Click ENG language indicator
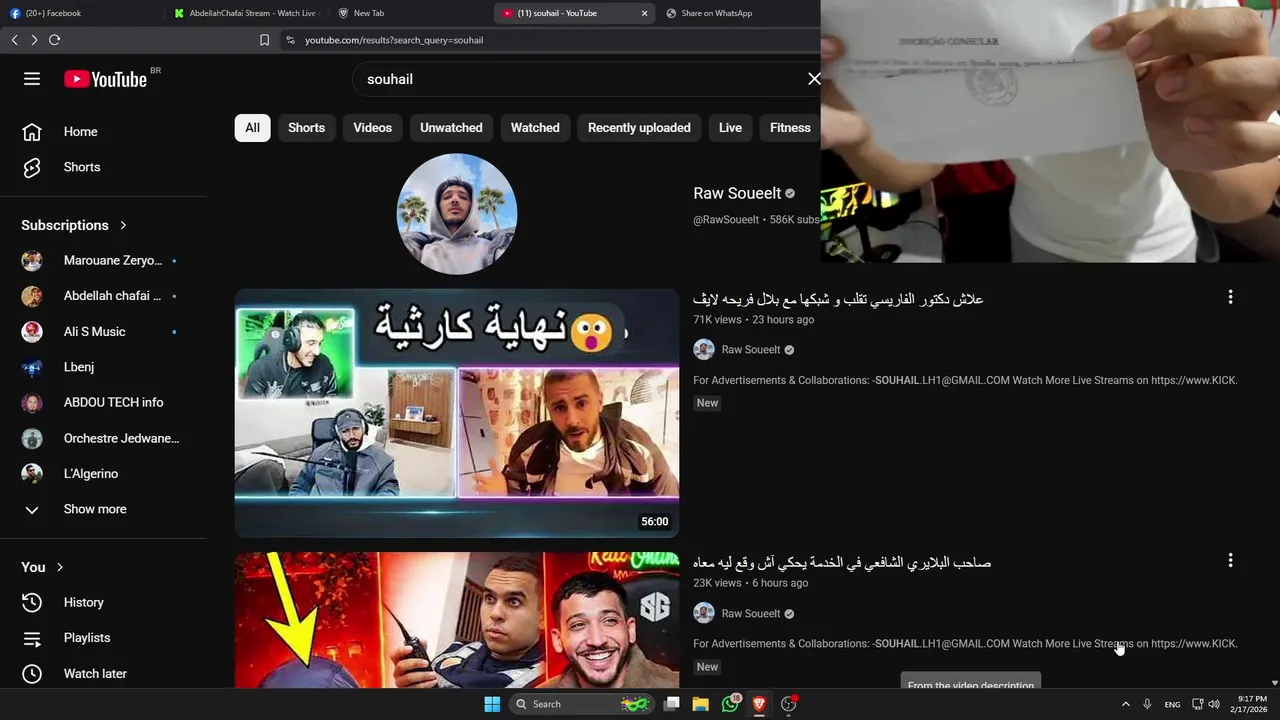Image resolution: width=1280 pixels, height=720 pixels. pos(1172,704)
